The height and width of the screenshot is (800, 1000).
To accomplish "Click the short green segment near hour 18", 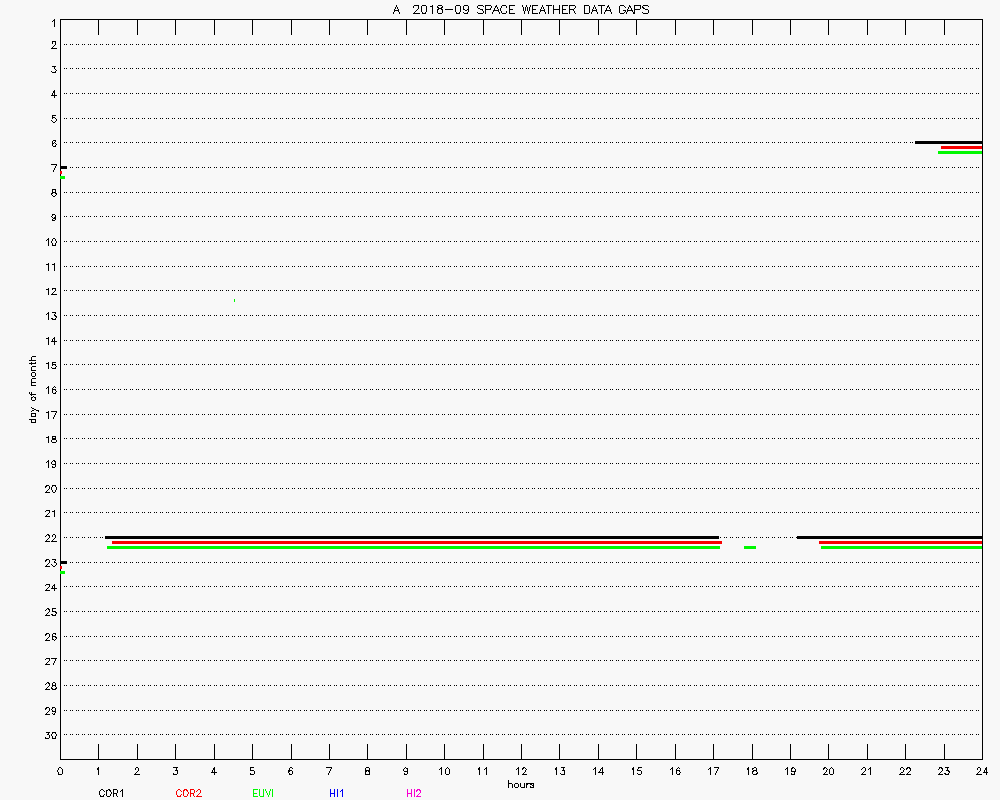I will [750, 548].
